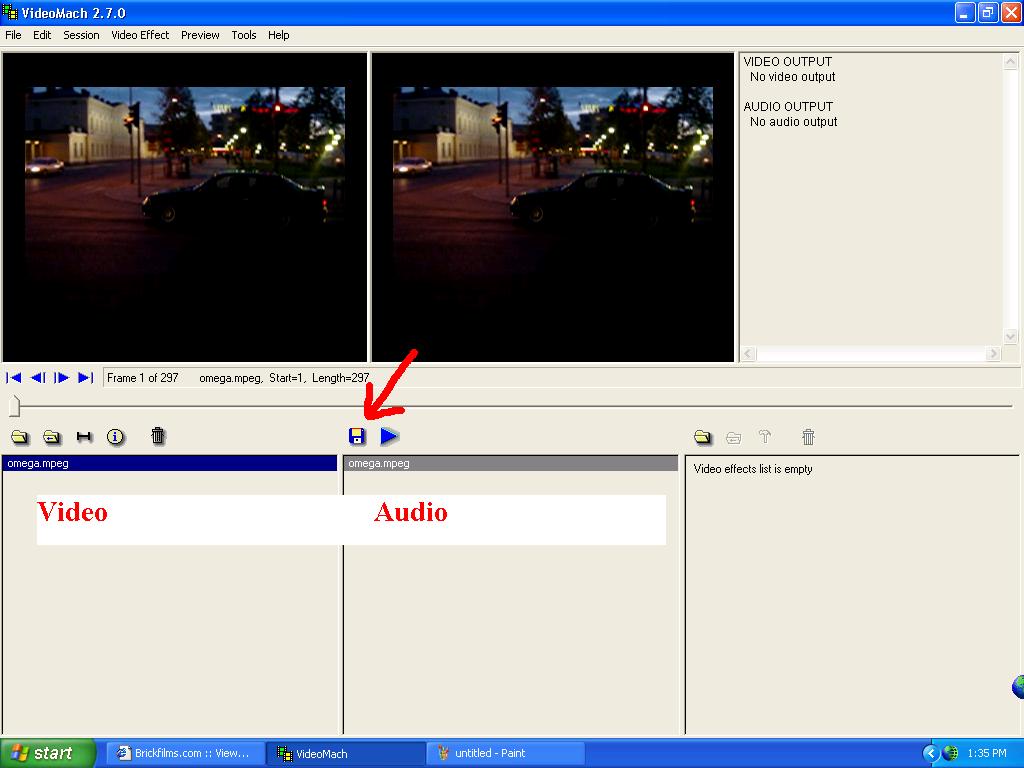
Task: Click the globe network icon in system tray
Action: pyautogui.click(x=952, y=753)
